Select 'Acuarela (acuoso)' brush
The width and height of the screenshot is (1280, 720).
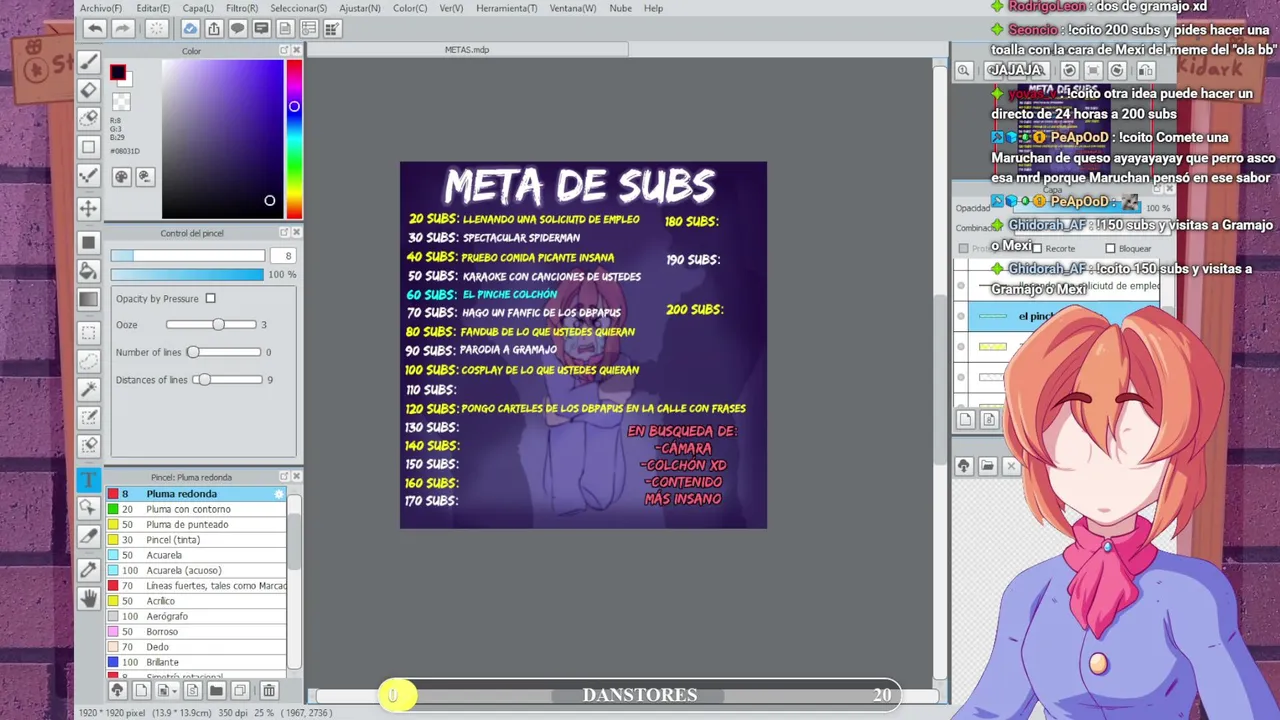[196, 570]
